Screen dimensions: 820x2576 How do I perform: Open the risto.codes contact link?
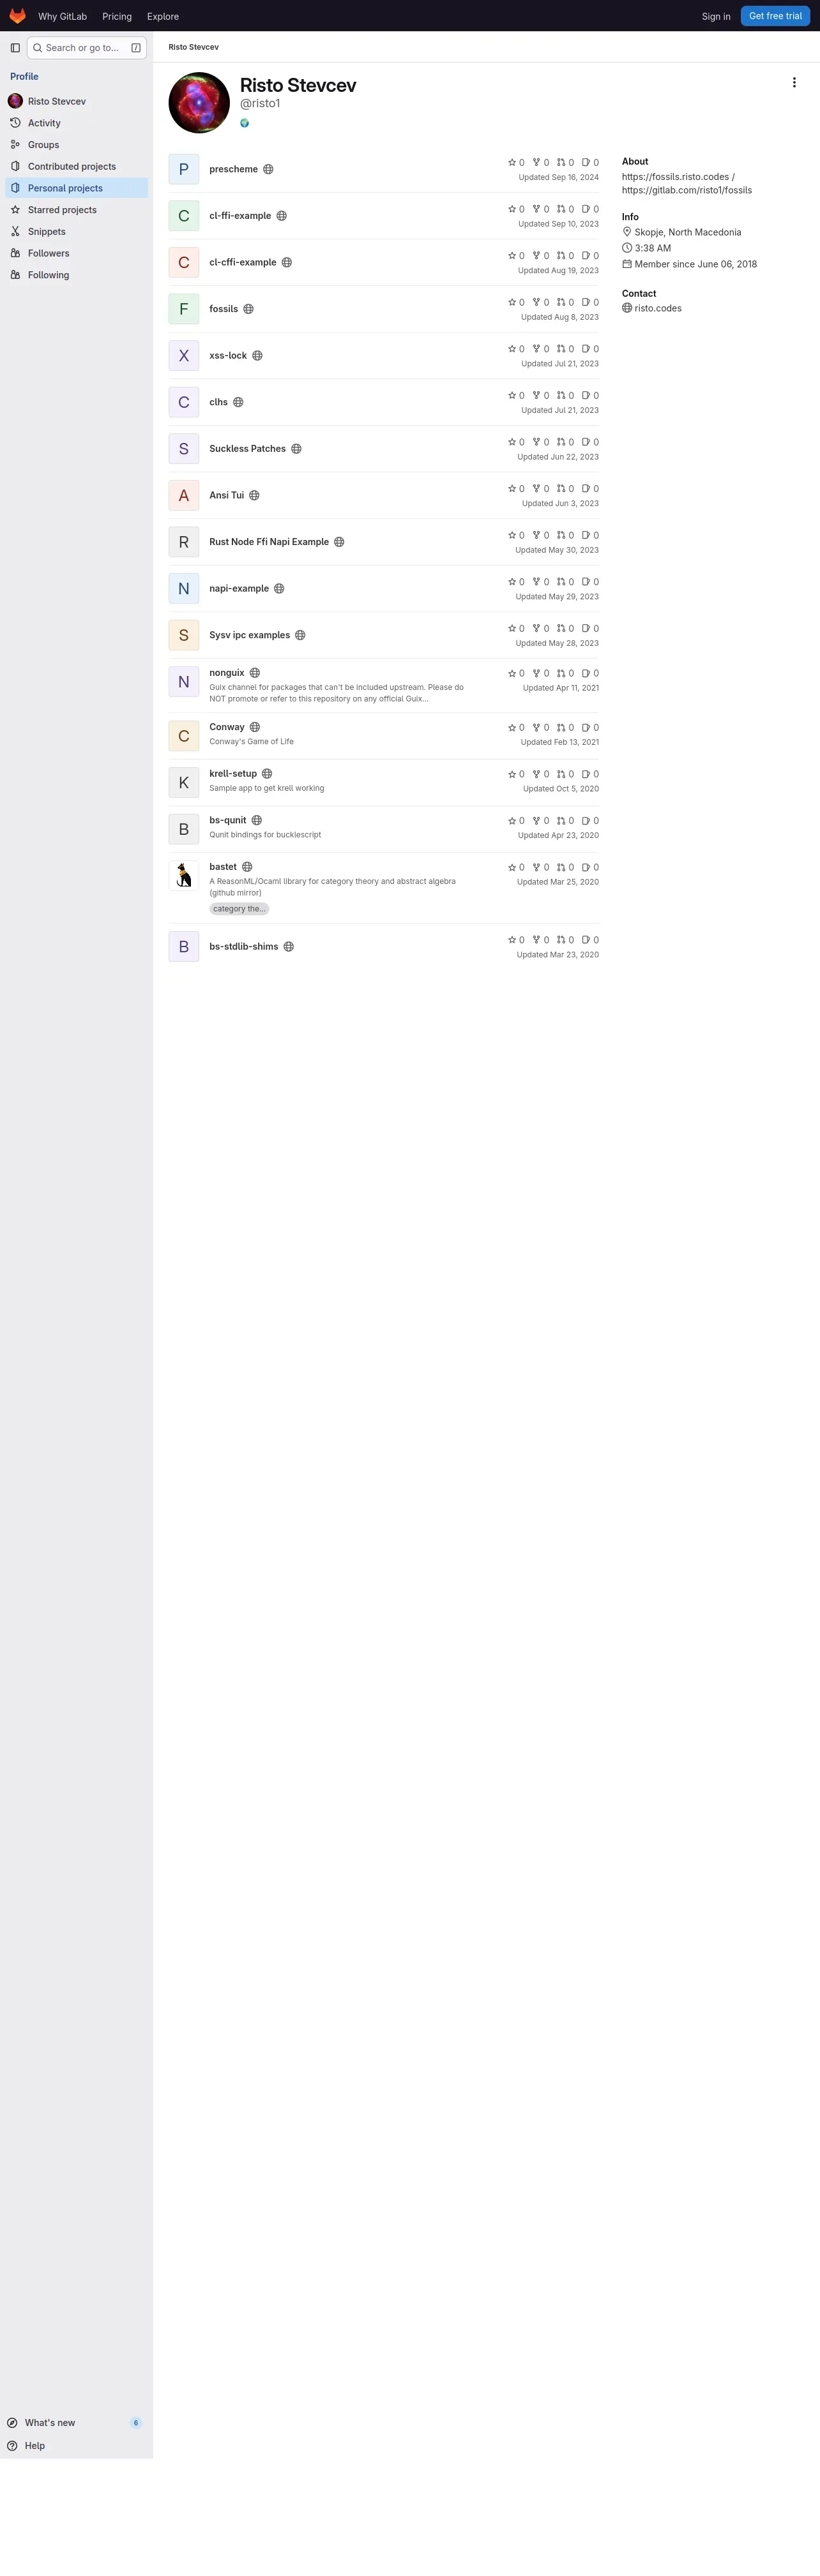click(x=658, y=308)
